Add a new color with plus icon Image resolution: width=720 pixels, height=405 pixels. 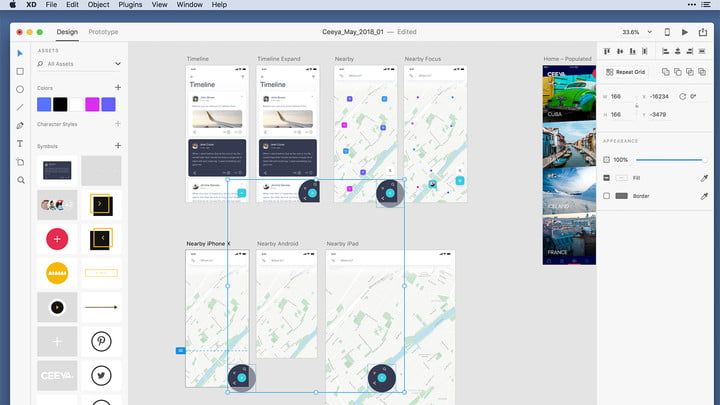117,88
